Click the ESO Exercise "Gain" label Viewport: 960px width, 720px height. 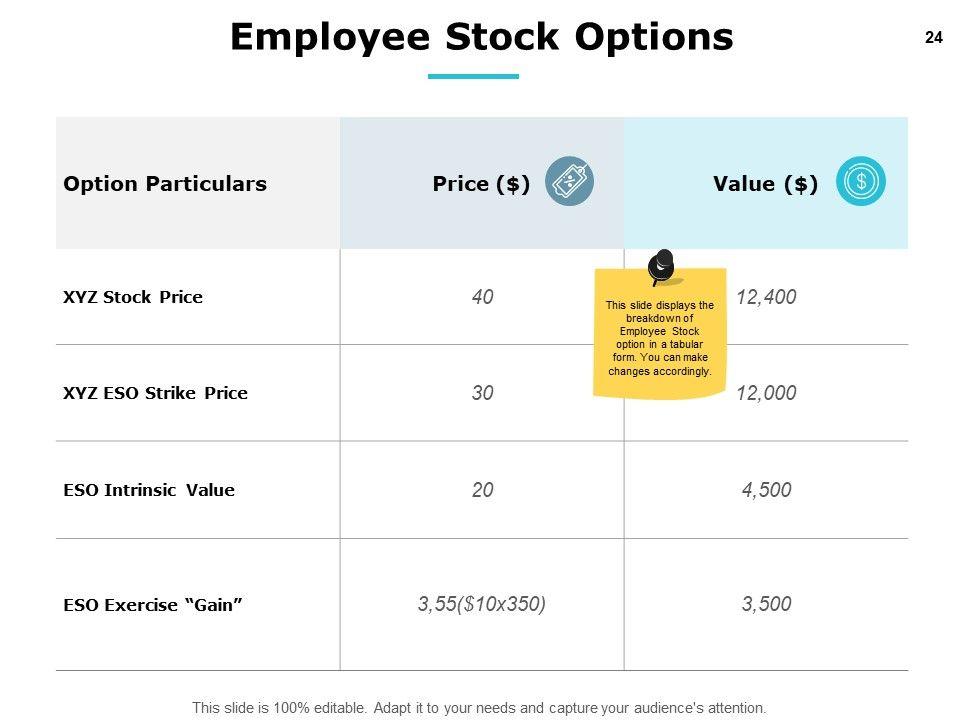click(x=153, y=605)
